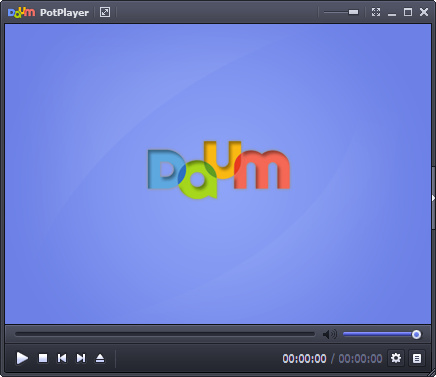Open the settings gear control panel
This screenshot has height=377, width=436.
(x=396, y=358)
